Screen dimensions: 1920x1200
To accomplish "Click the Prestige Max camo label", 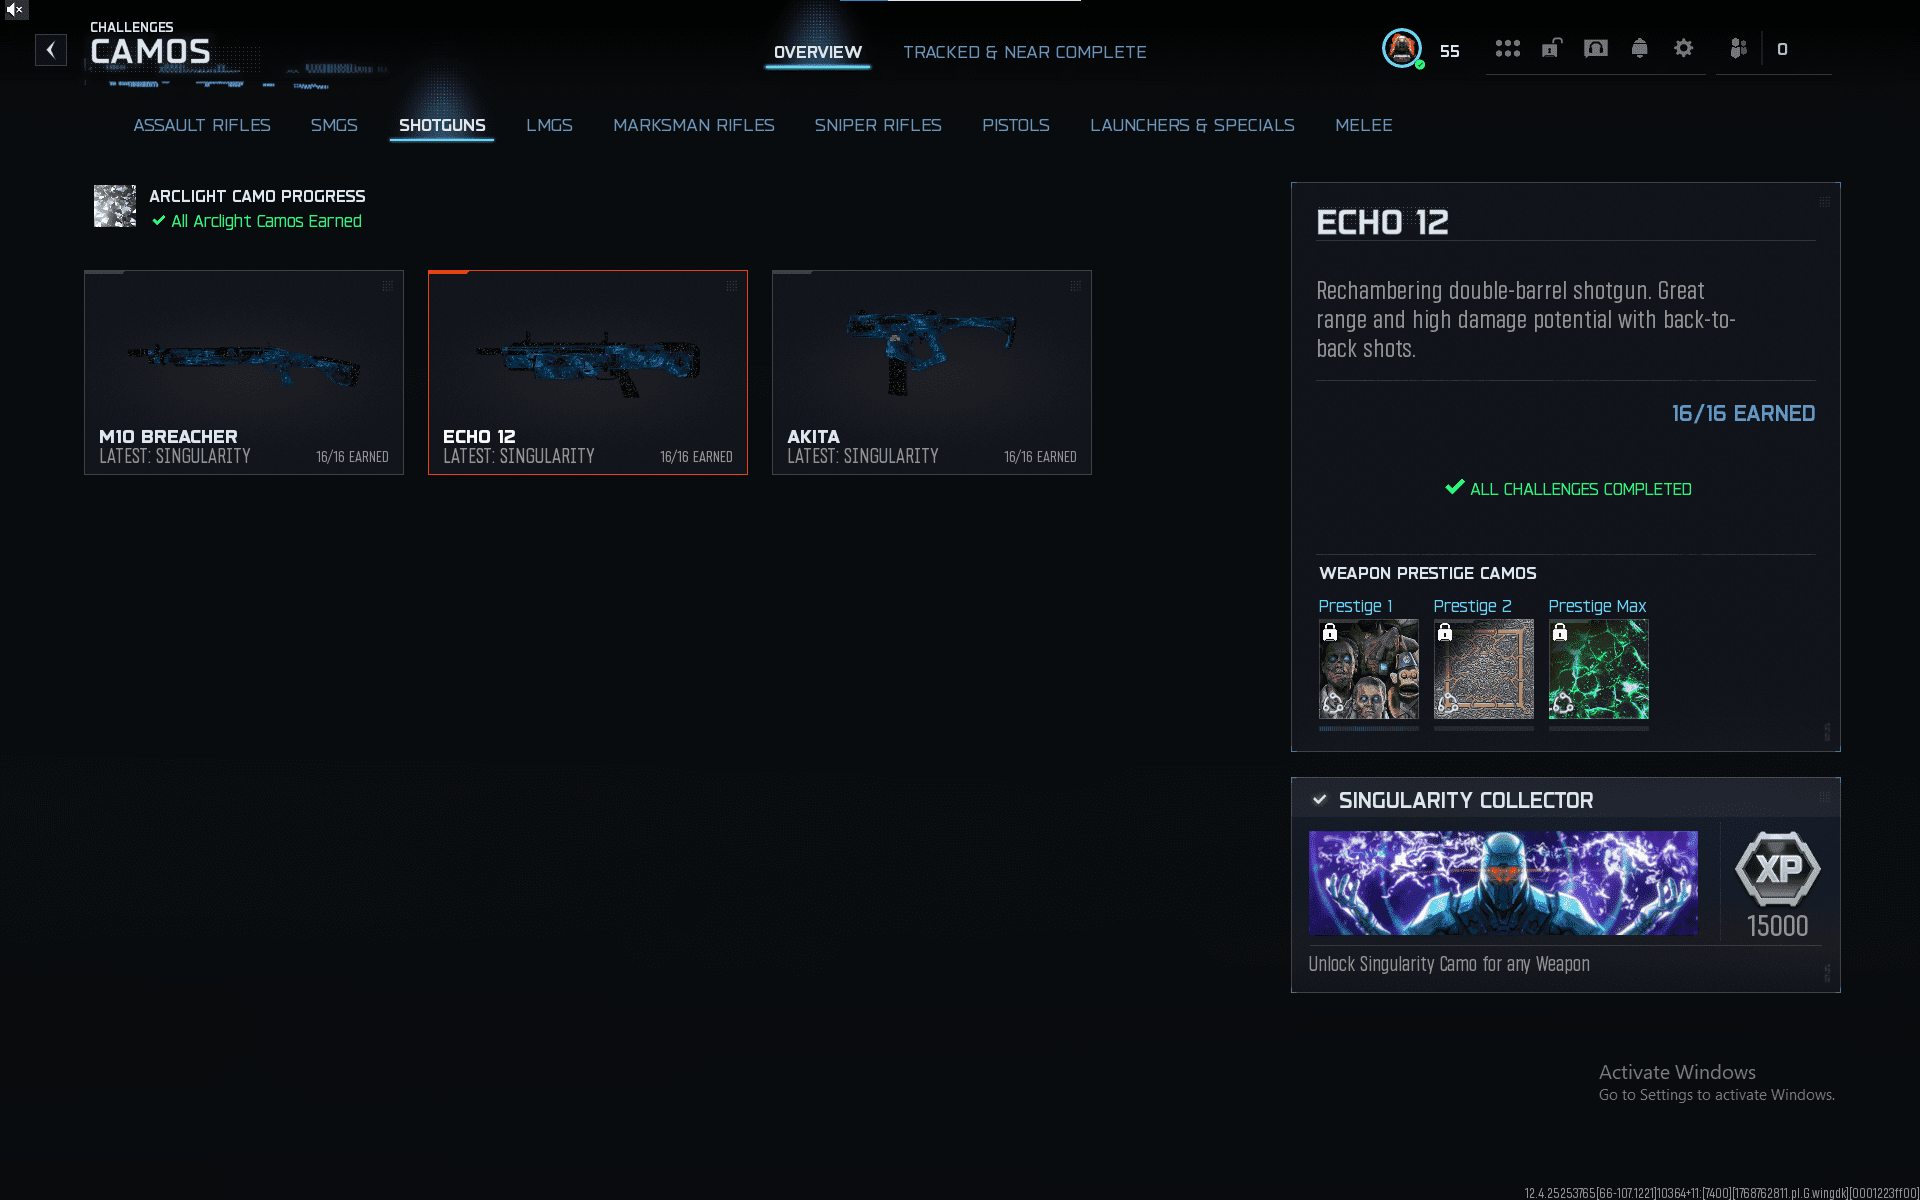I will [x=1596, y=606].
